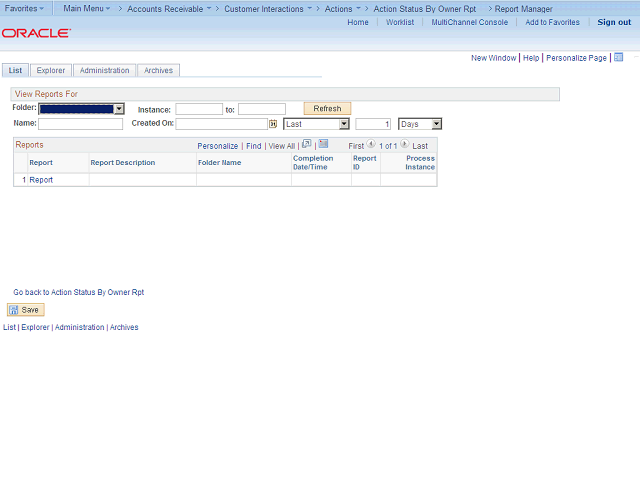Open the Days unit dropdown

420,124
